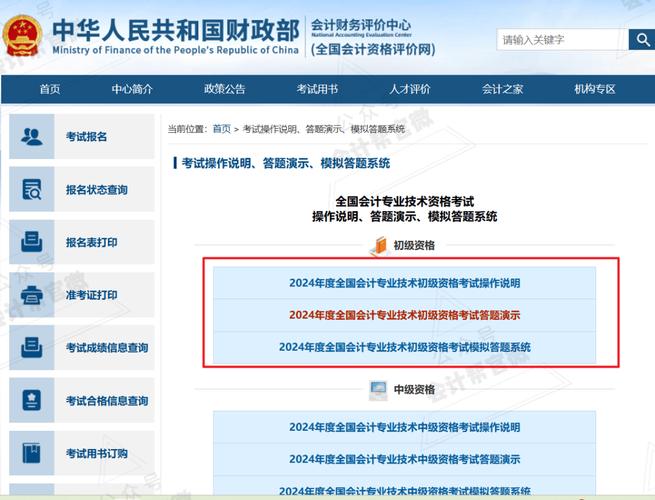
Task: Click the 考试用书订购 book icon
Action: (32, 453)
